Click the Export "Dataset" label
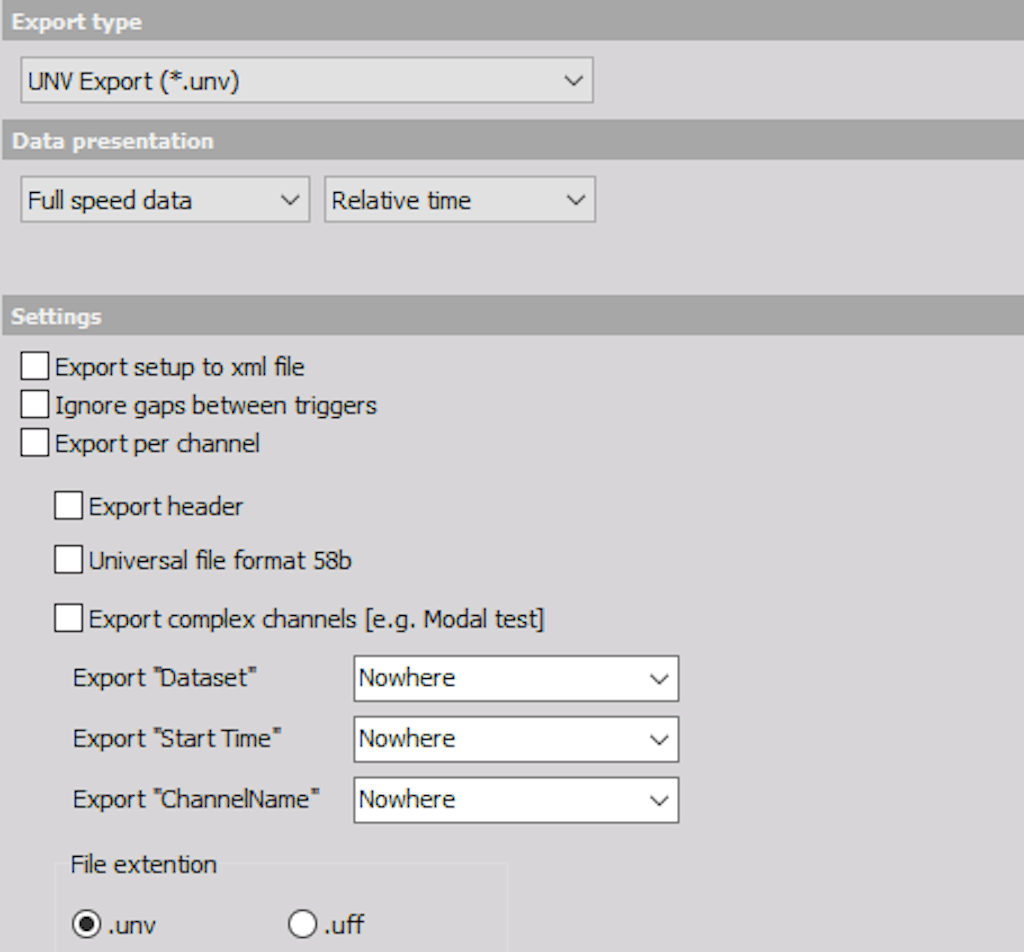 165,678
